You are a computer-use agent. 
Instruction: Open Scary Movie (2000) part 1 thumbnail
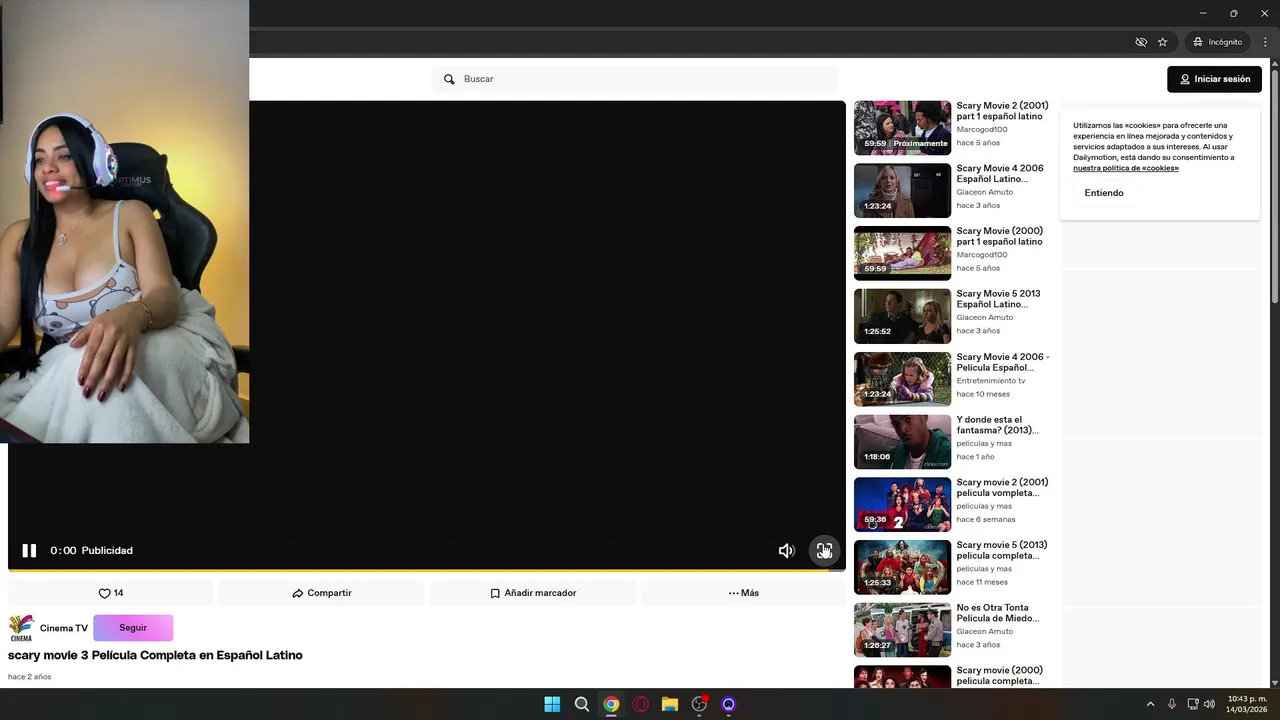902,253
